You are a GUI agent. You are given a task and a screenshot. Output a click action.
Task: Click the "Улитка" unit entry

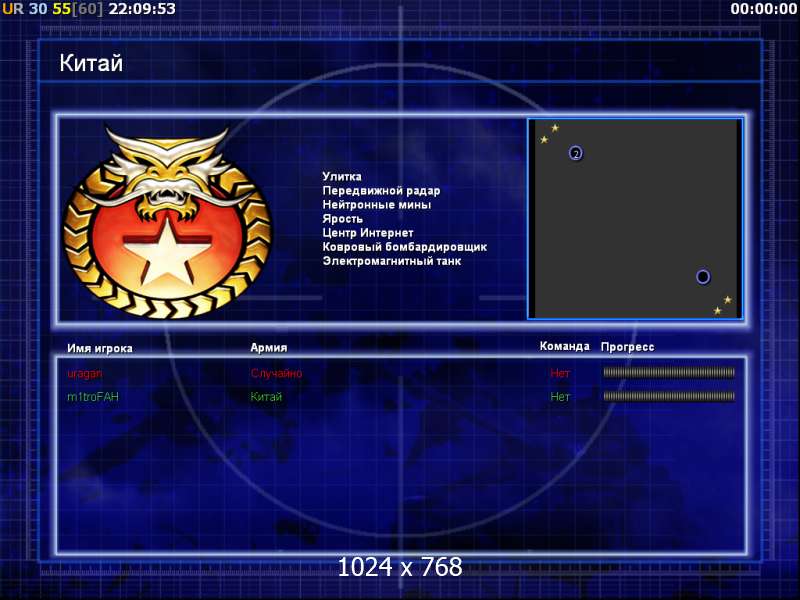pos(342,177)
